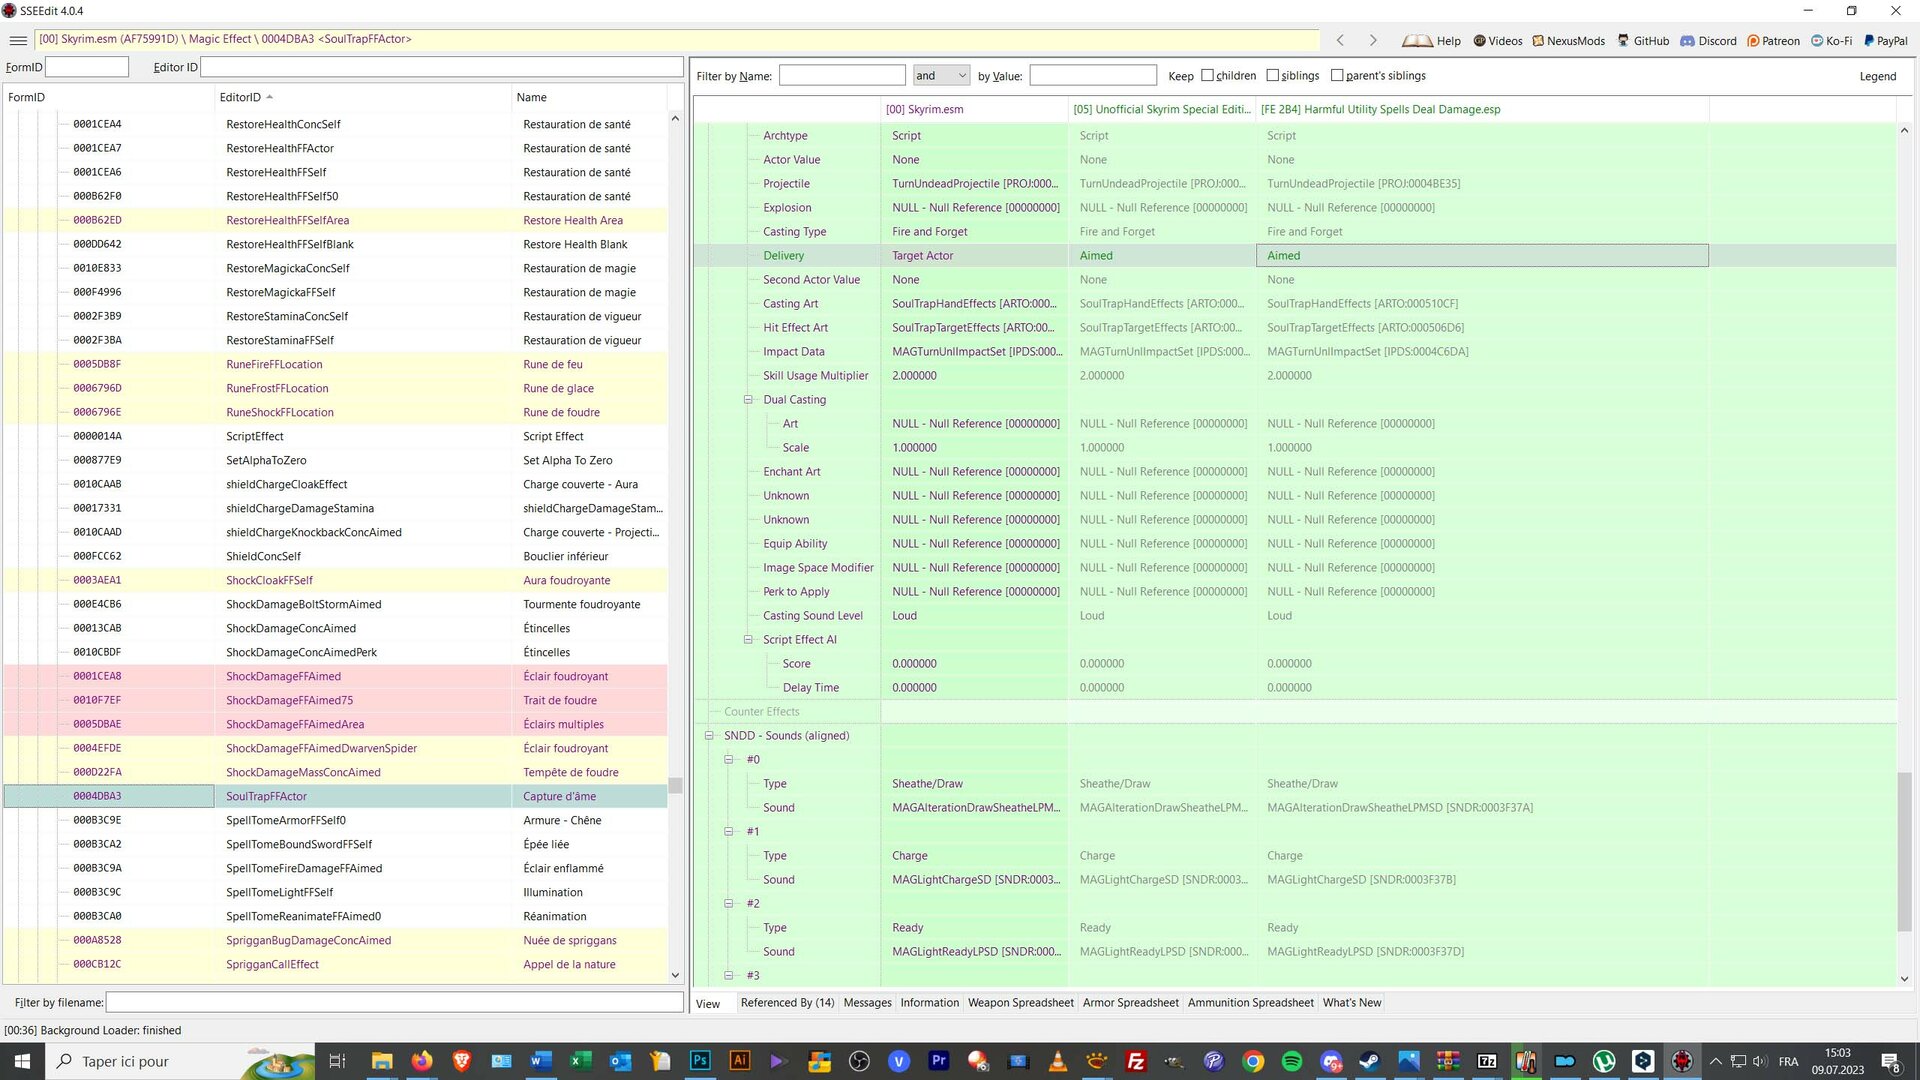This screenshot has width=1920, height=1080.
Task: Click the record list scroll-down arrow
Action: (675, 975)
